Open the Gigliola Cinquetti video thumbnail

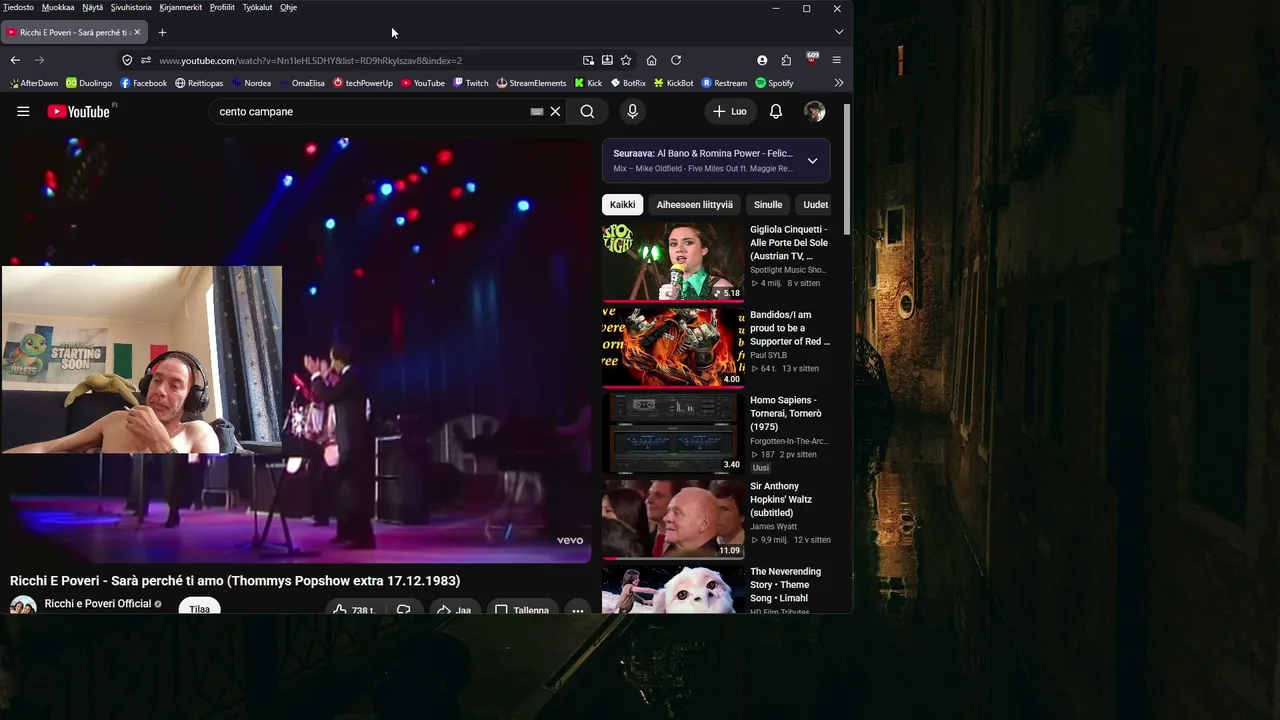coord(673,261)
